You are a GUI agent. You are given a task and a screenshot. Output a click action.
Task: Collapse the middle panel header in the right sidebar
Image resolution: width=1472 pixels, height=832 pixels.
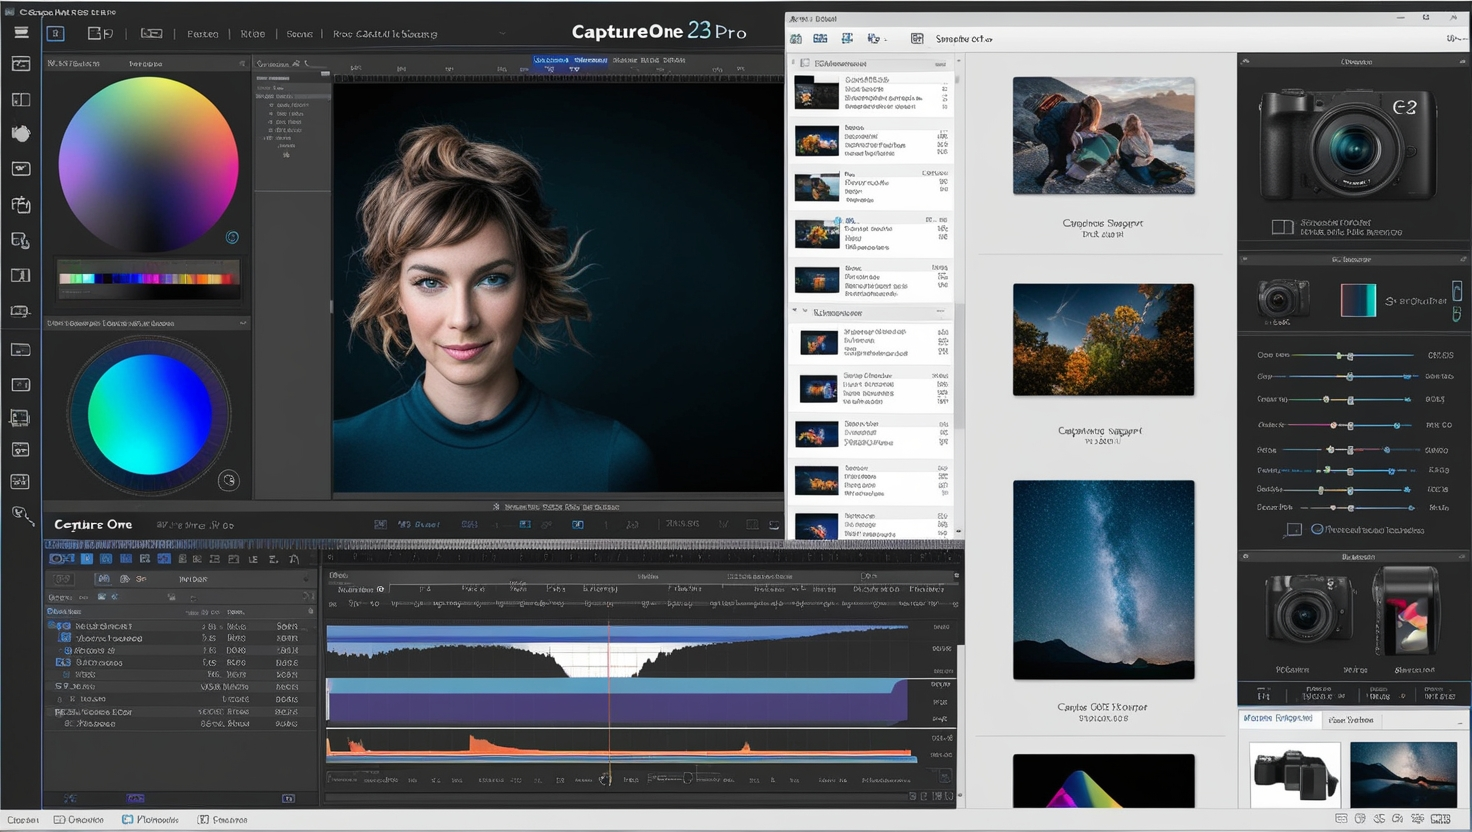(1246, 259)
